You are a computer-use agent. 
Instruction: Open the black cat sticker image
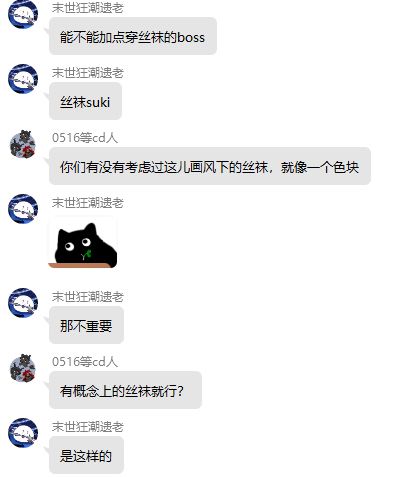[83, 243]
